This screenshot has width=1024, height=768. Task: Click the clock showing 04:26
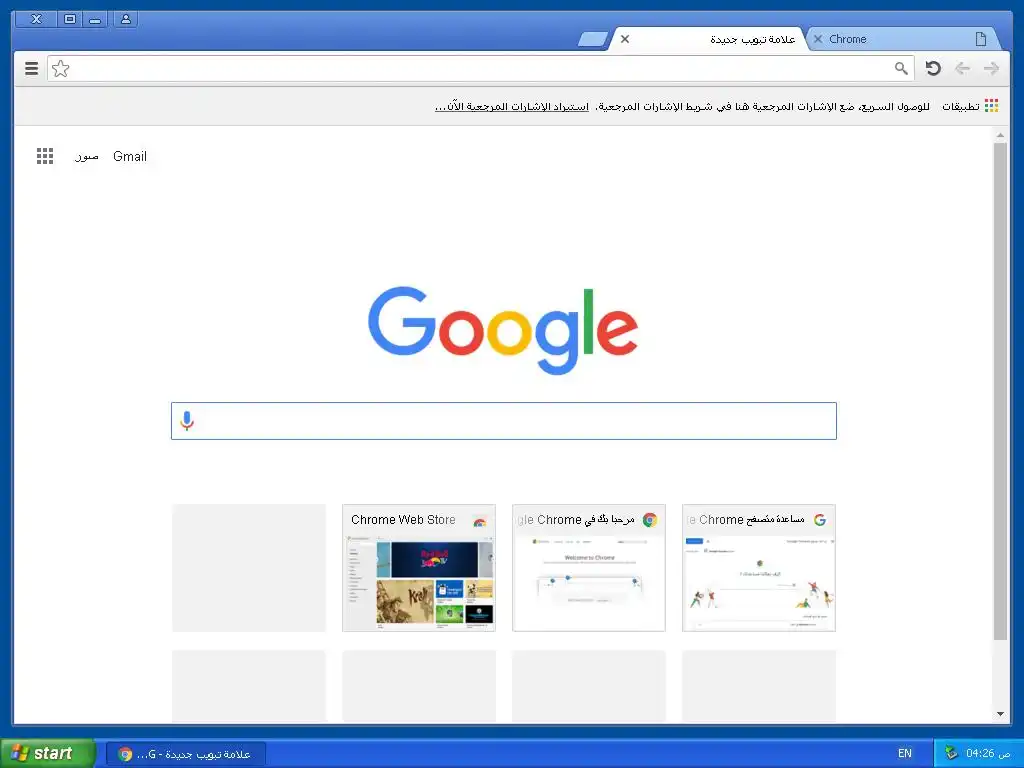[987, 753]
